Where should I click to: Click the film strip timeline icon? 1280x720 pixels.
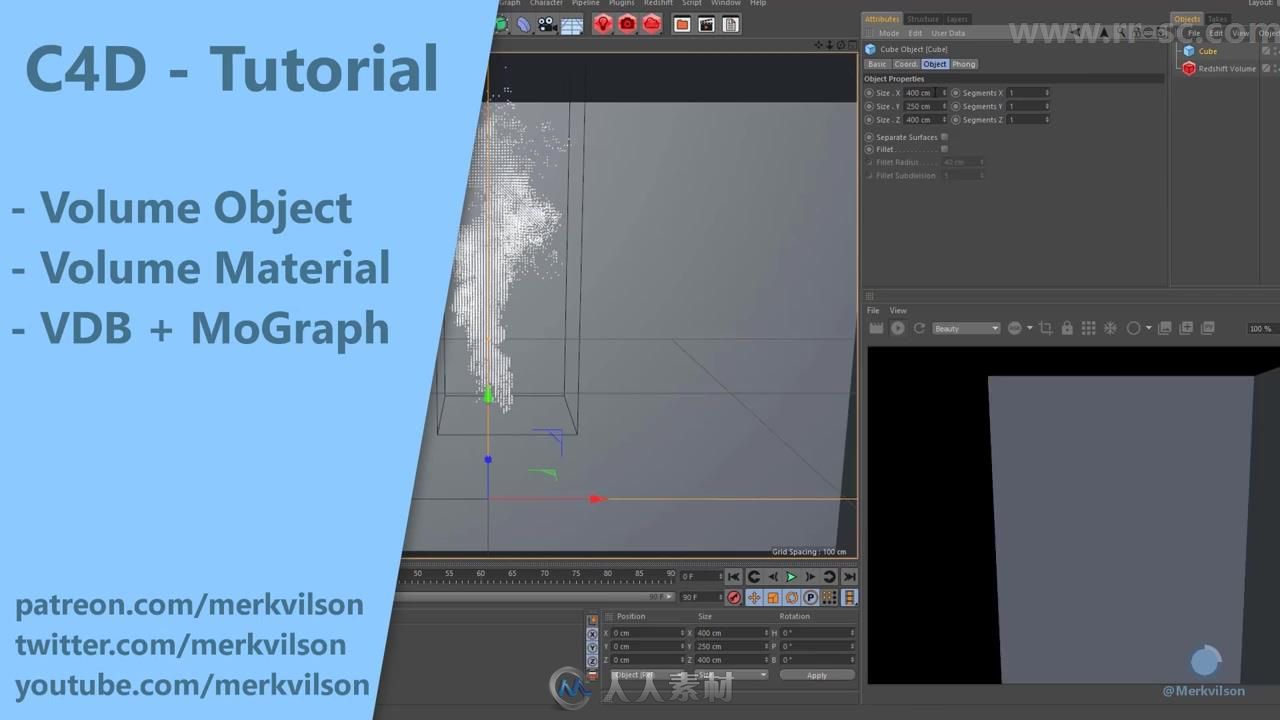point(849,598)
